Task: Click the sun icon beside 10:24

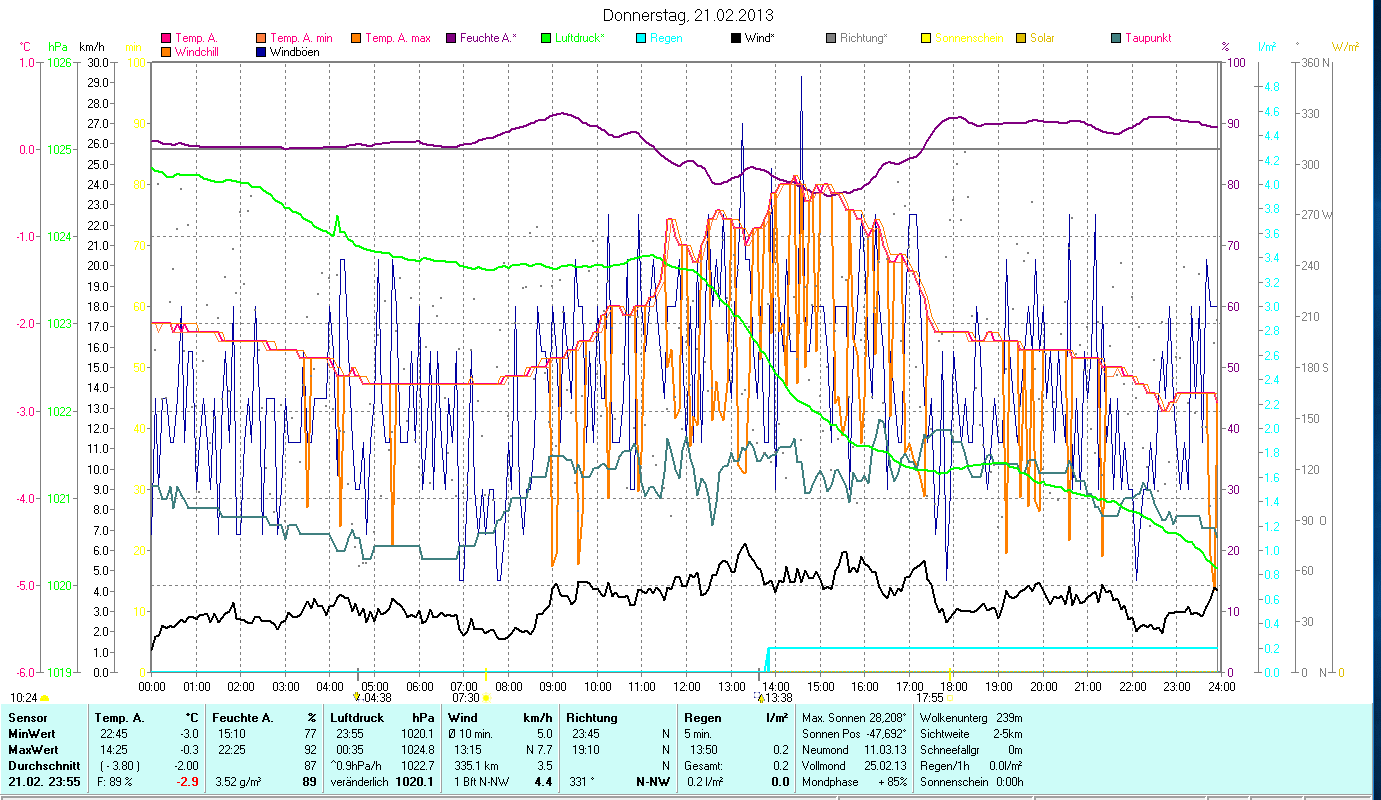Action: 45,698
